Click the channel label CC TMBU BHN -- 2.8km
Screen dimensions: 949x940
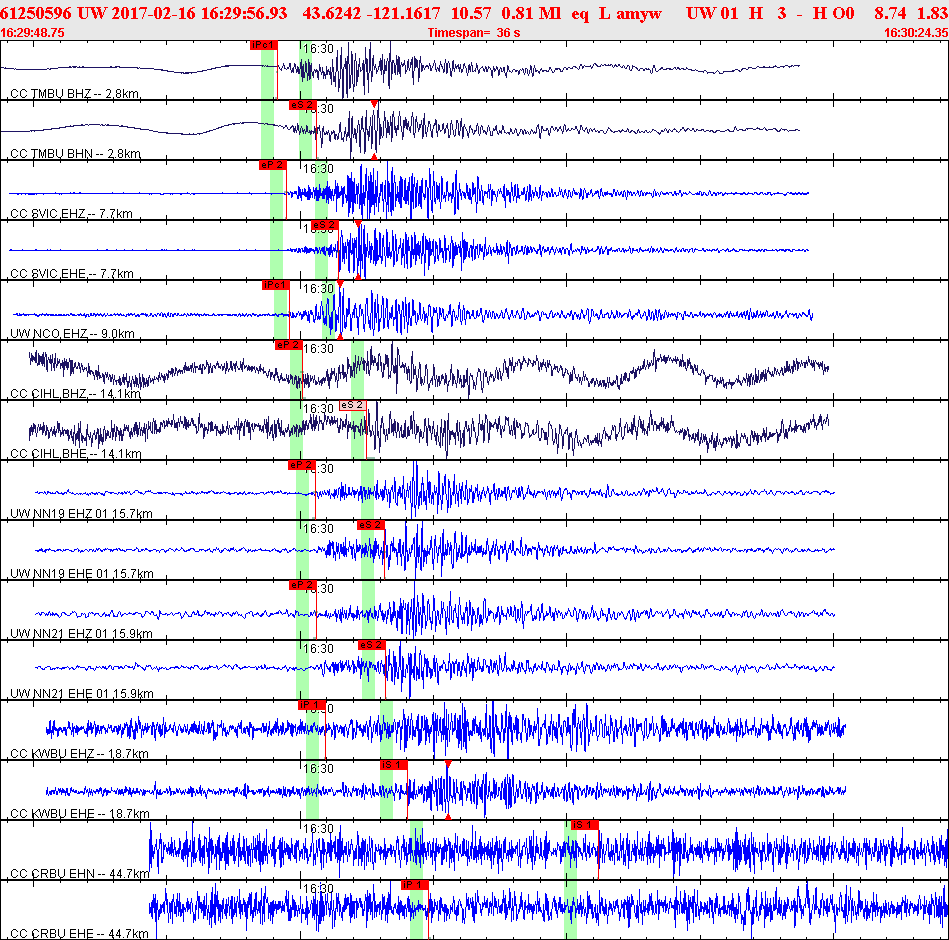(x=76, y=154)
